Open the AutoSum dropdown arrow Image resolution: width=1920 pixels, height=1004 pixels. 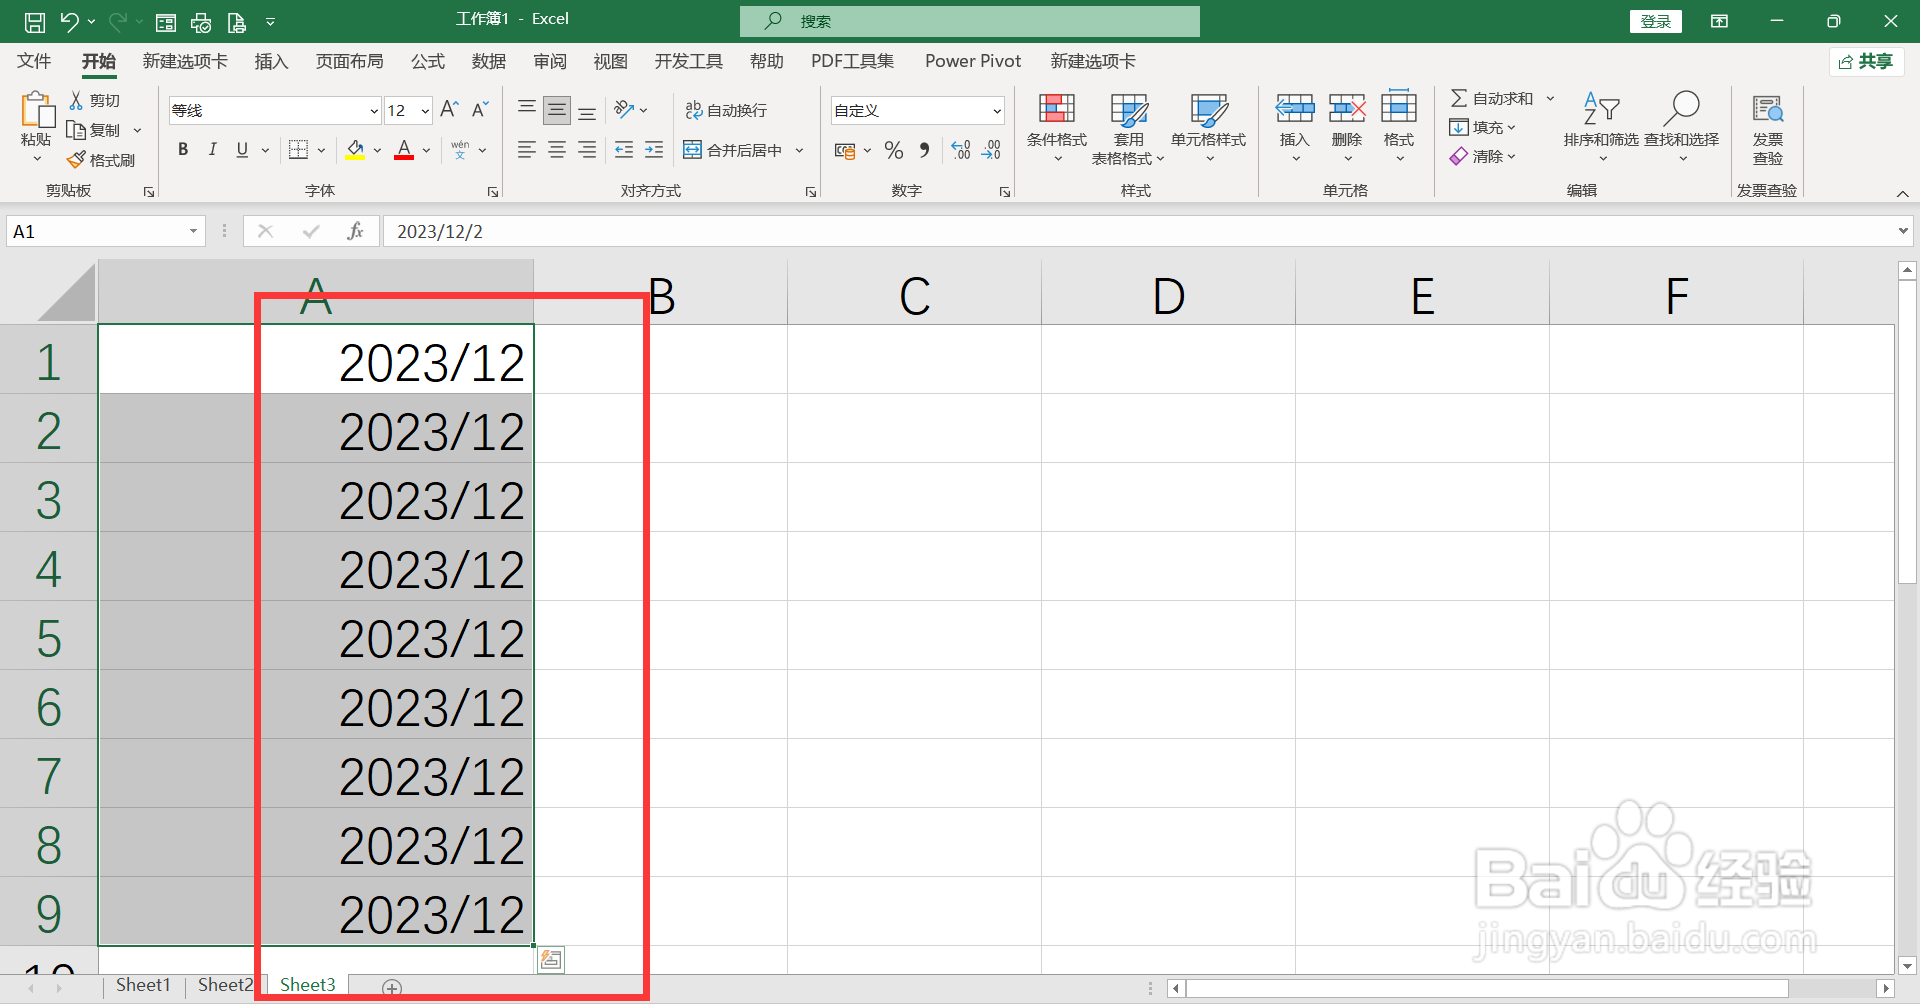pos(1551,98)
